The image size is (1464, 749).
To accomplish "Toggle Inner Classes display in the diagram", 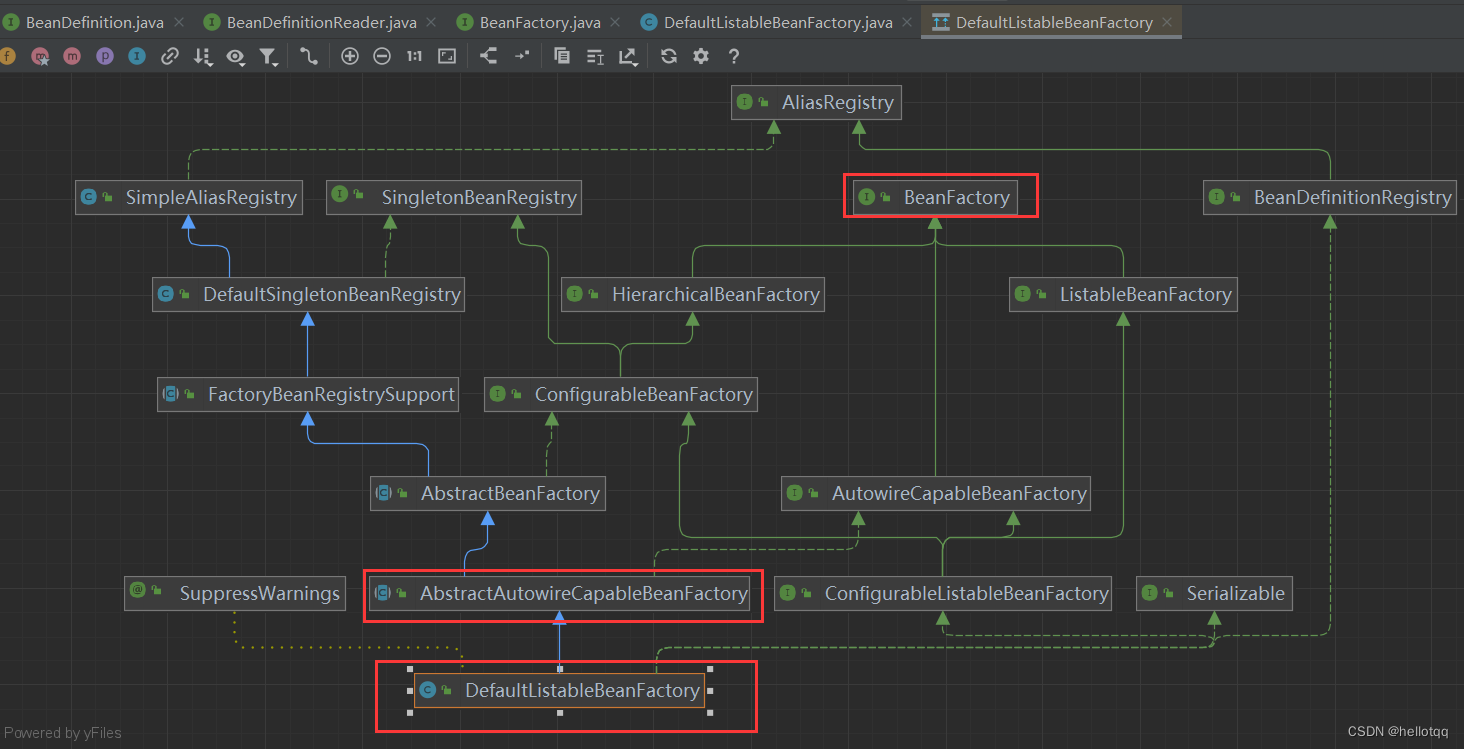I will (137, 57).
